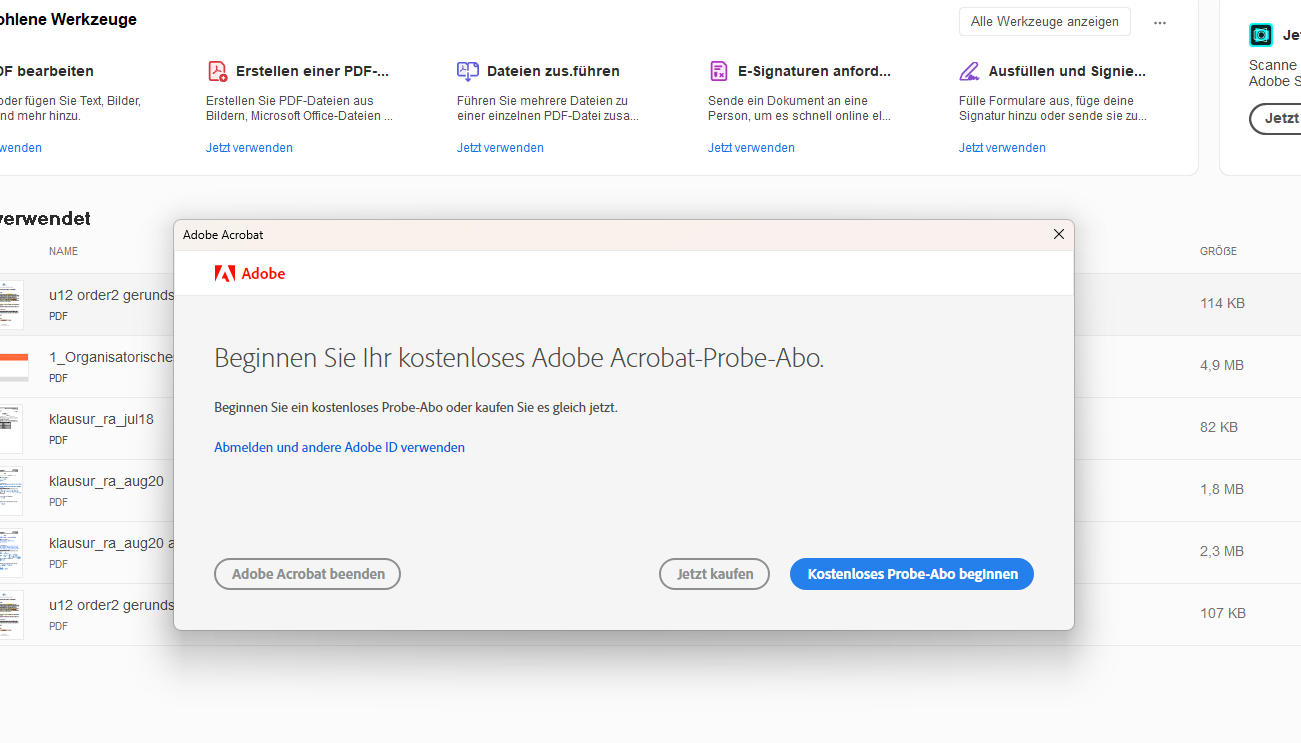Viewport: 1301px width, 743px height.
Task: Select the klausur_ra_aug20 PDF entry
Action: click(x=106, y=481)
